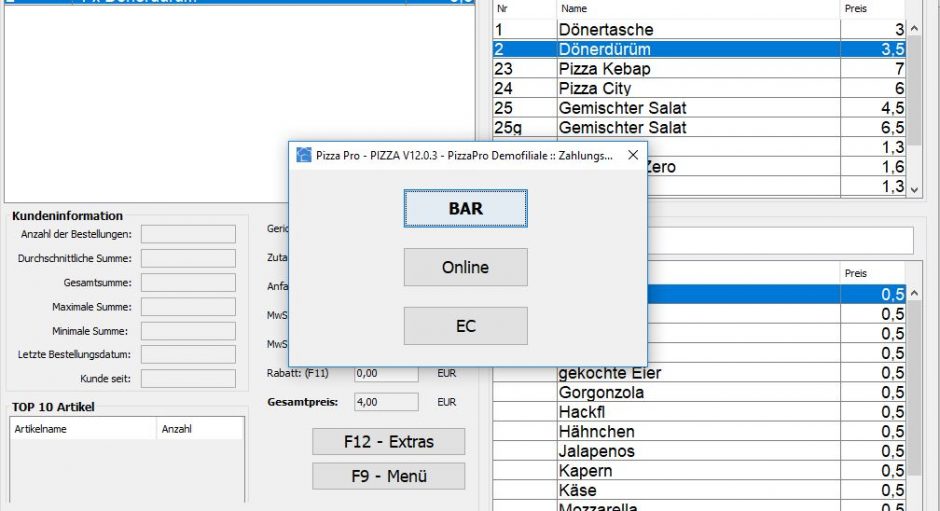Choose the EC payment button
This screenshot has width=940, height=511.
(x=465, y=326)
